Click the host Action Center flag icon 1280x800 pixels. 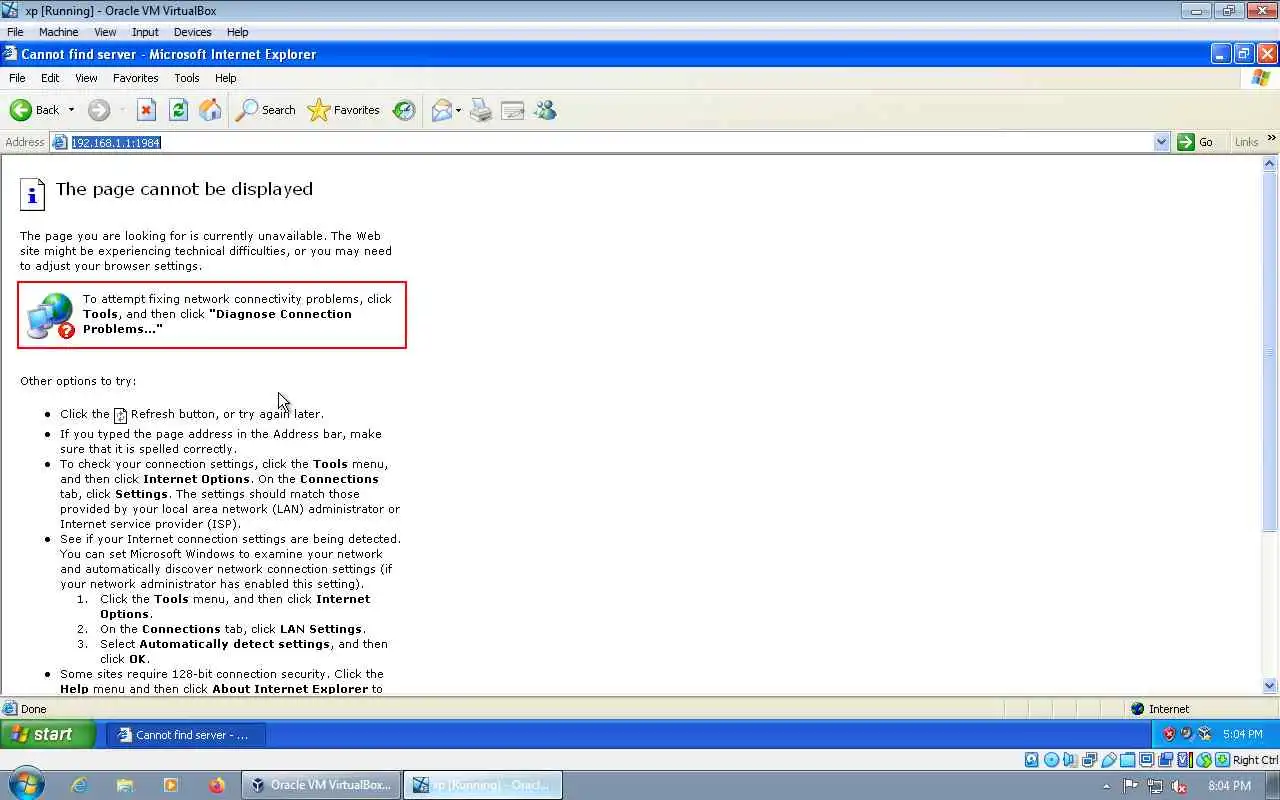(1132, 786)
